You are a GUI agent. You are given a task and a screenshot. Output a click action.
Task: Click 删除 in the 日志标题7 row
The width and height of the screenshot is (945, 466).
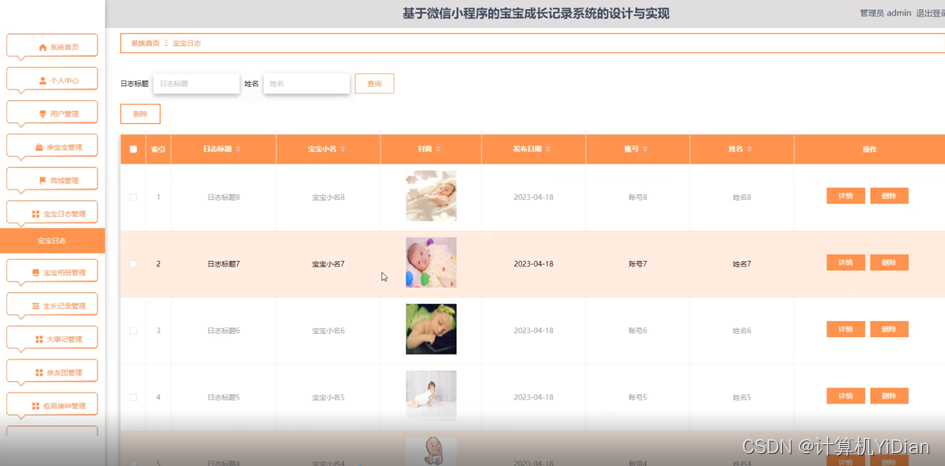[x=889, y=262]
